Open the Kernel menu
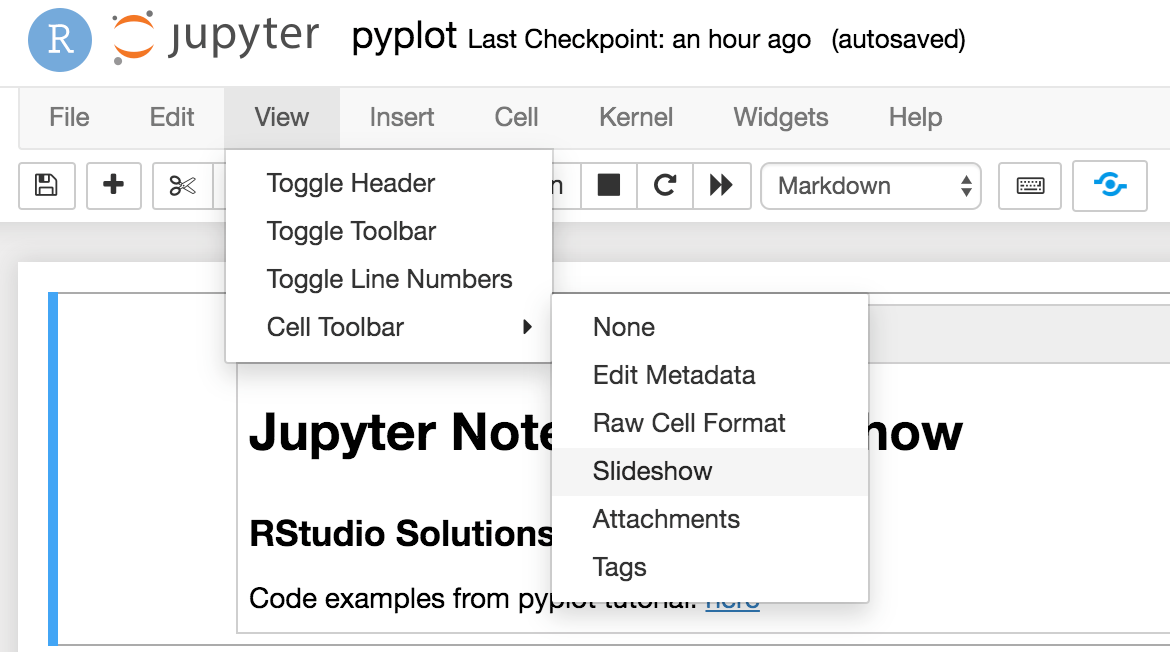This screenshot has height=652, width=1170. [x=635, y=117]
